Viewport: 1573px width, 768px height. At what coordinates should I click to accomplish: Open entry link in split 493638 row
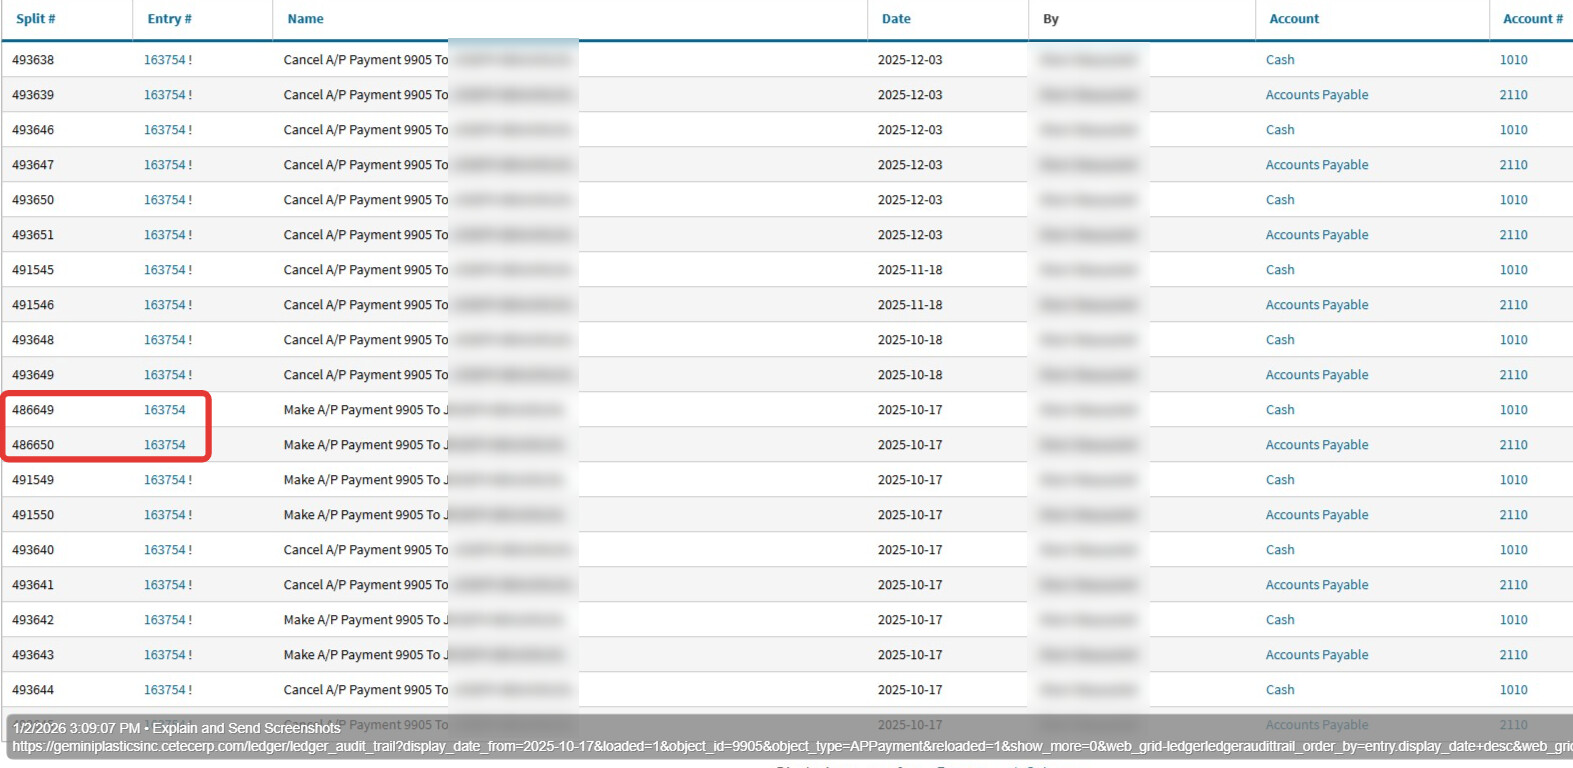pyautogui.click(x=164, y=60)
